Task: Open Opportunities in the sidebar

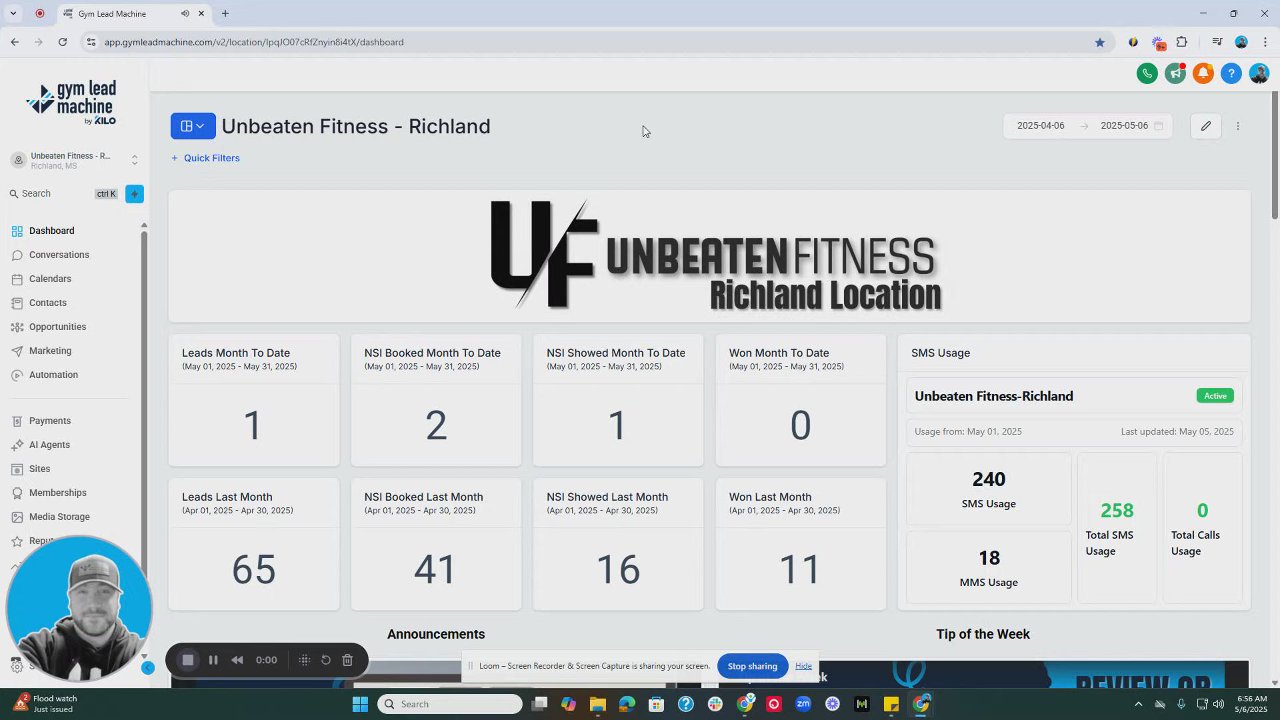Action: pyautogui.click(x=57, y=327)
